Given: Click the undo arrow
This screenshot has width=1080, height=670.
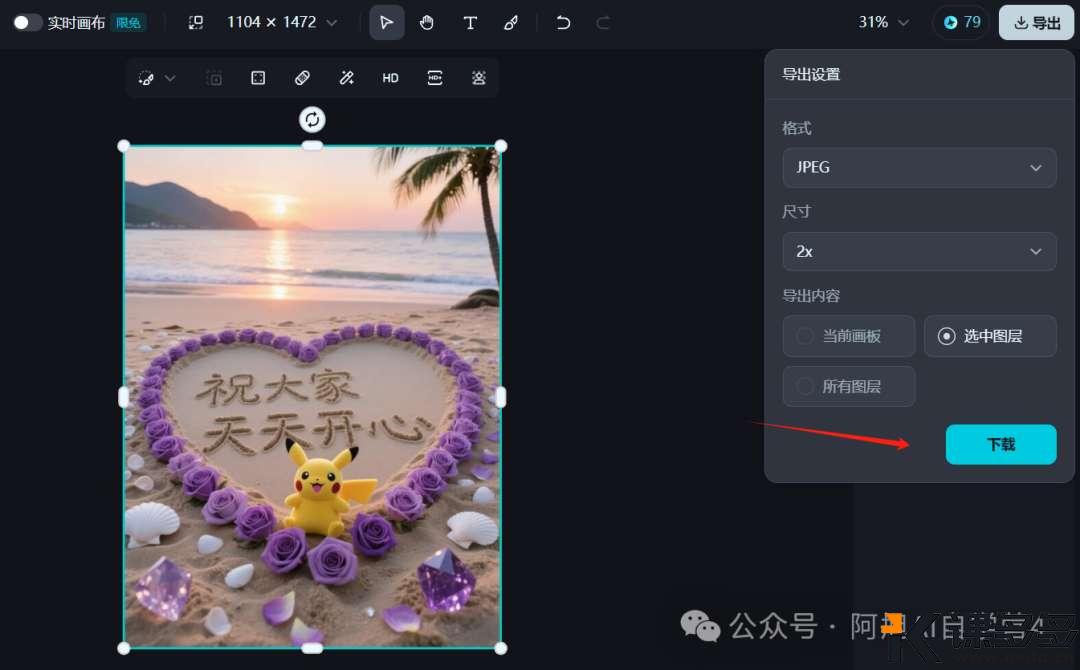Looking at the screenshot, I should tap(563, 23).
